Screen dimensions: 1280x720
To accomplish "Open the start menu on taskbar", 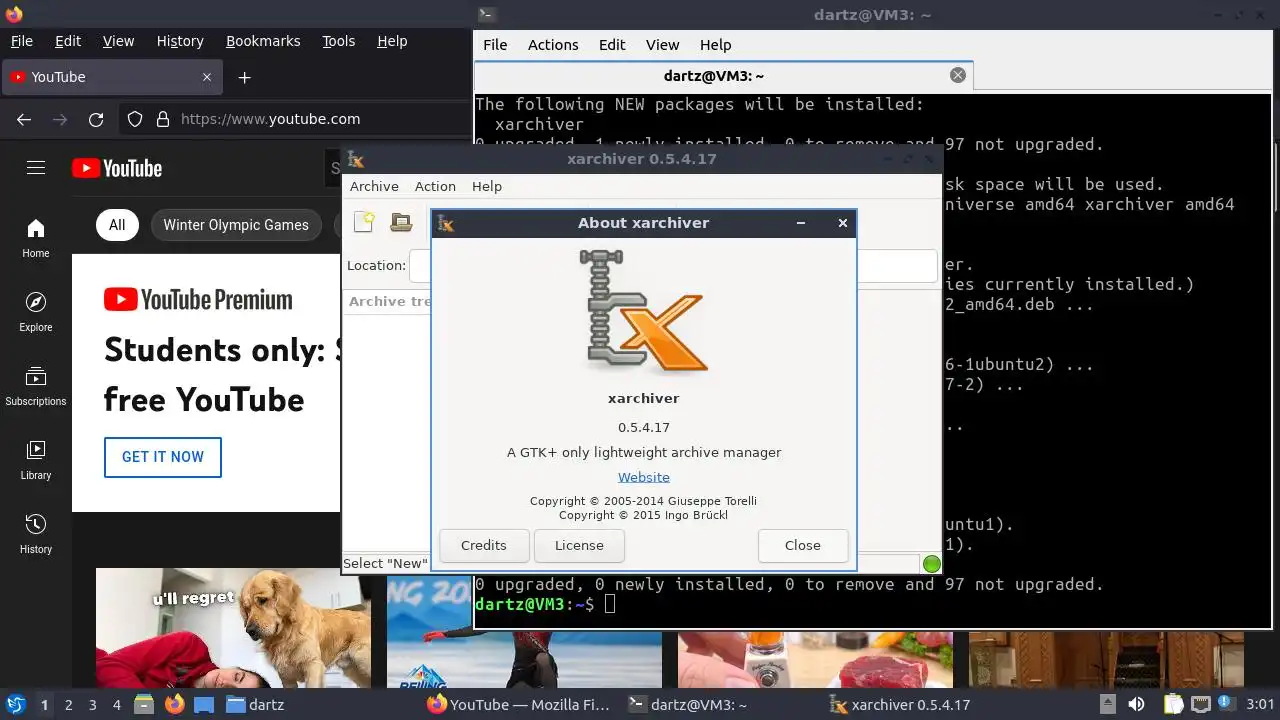I will 15,704.
